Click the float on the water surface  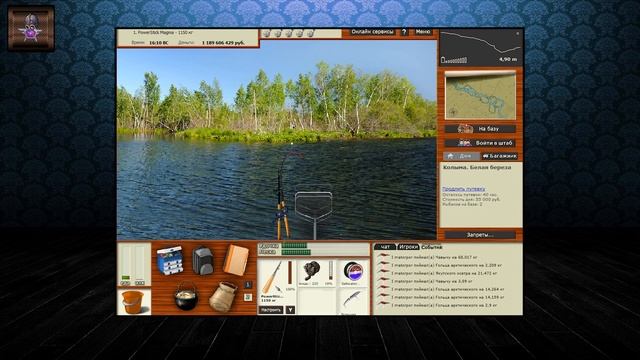291,144
